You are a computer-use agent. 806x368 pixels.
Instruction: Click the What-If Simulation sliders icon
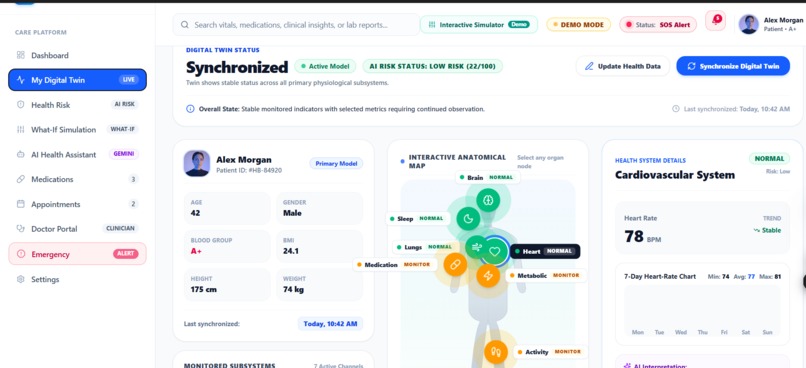(x=21, y=130)
